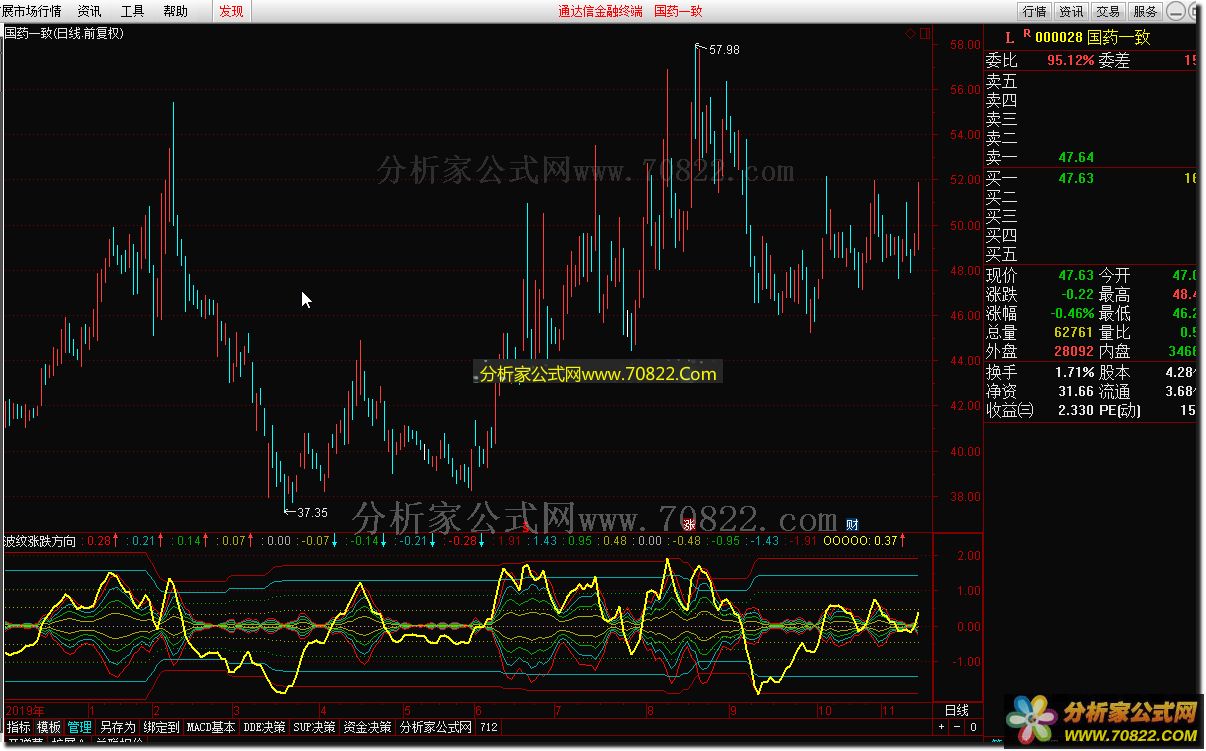Click the 37.35 low price label
Screen dimensions: 1206x751
312,512
